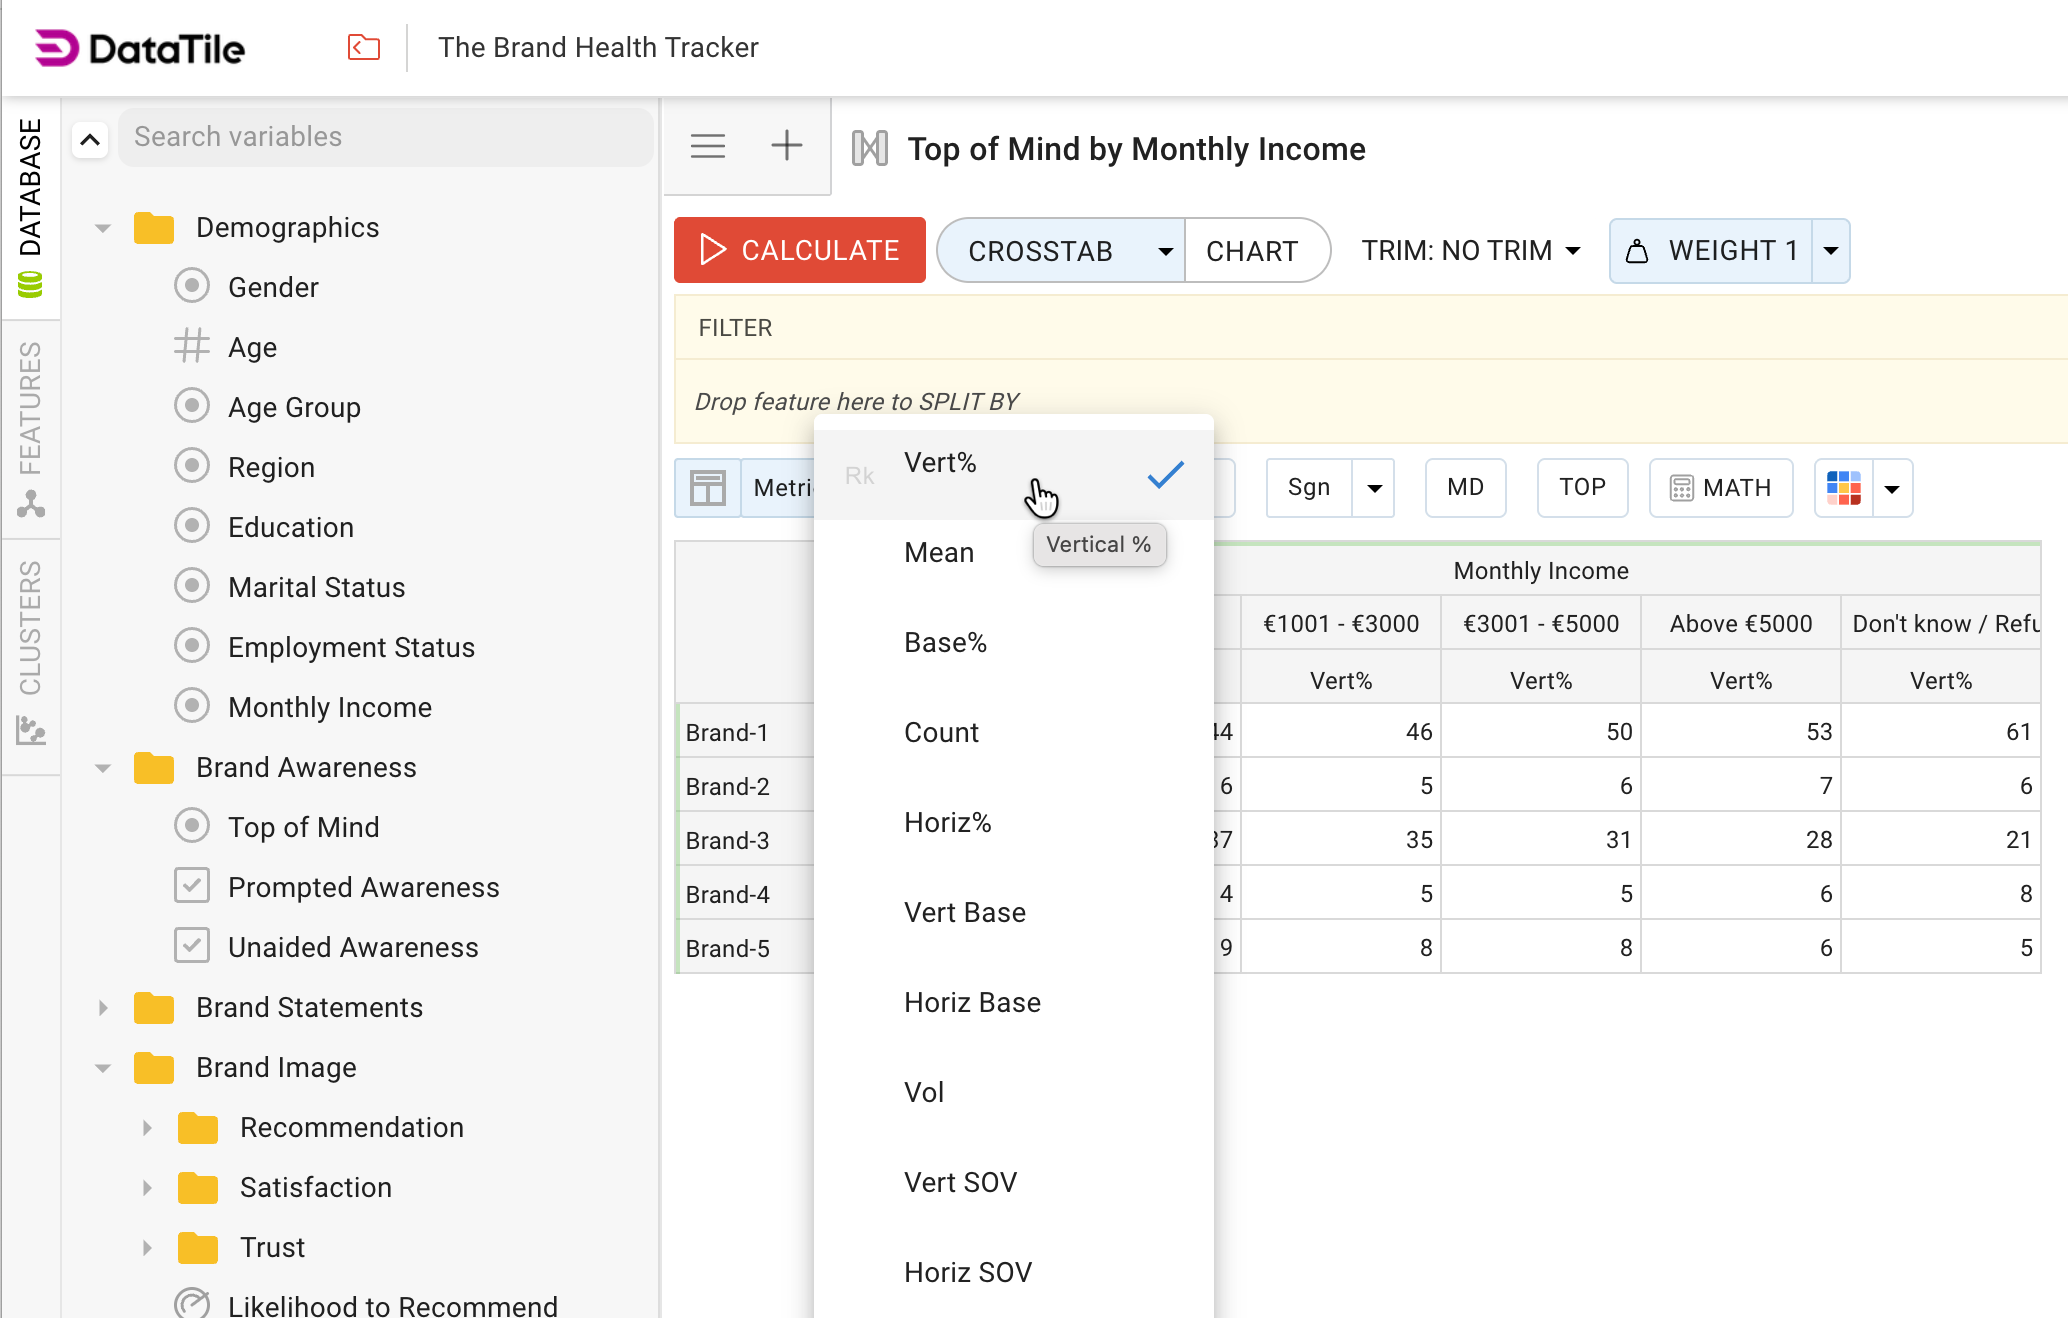The height and width of the screenshot is (1318, 2068).
Task: Click the MATH button
Action: coord(1721,488)
